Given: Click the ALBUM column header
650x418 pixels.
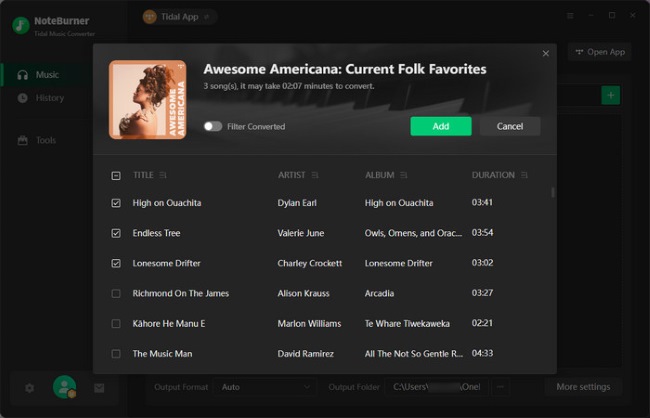Looking at the screenshot, I should (380, 175).
